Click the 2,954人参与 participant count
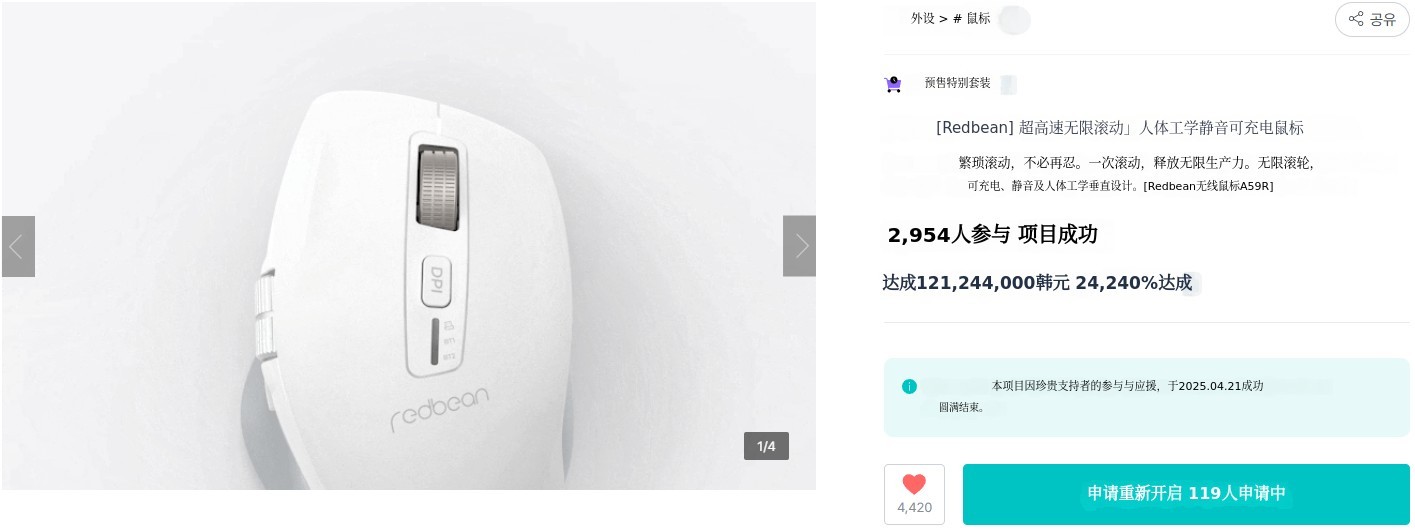 941,235
